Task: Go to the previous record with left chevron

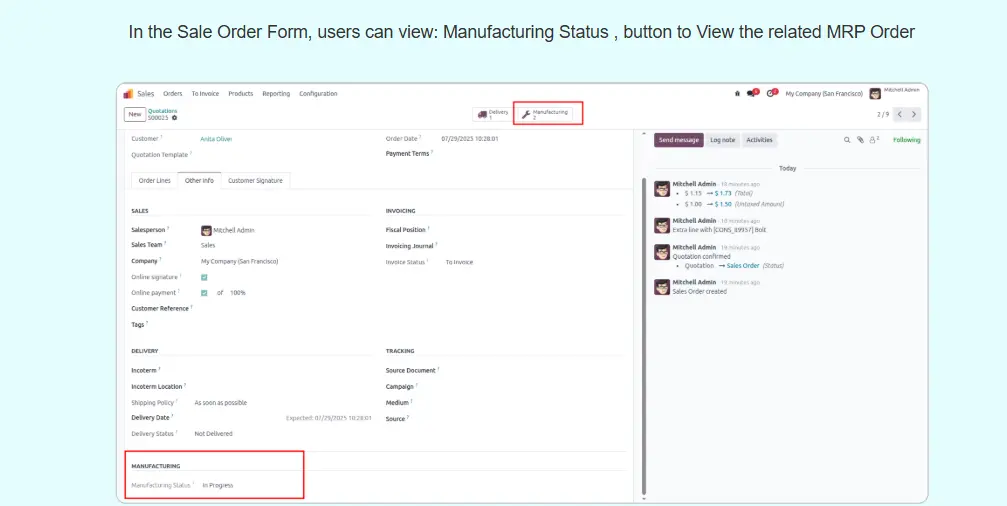Action: click(x=900, y=114)
